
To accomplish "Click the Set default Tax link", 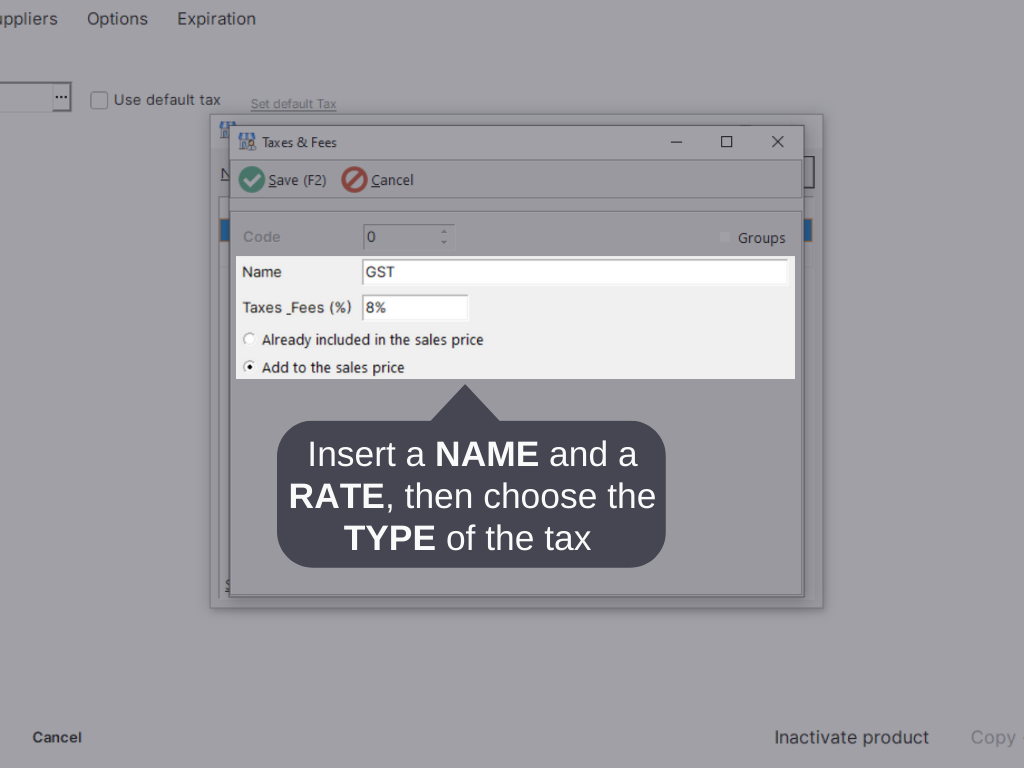I will (x=293, y=104).
